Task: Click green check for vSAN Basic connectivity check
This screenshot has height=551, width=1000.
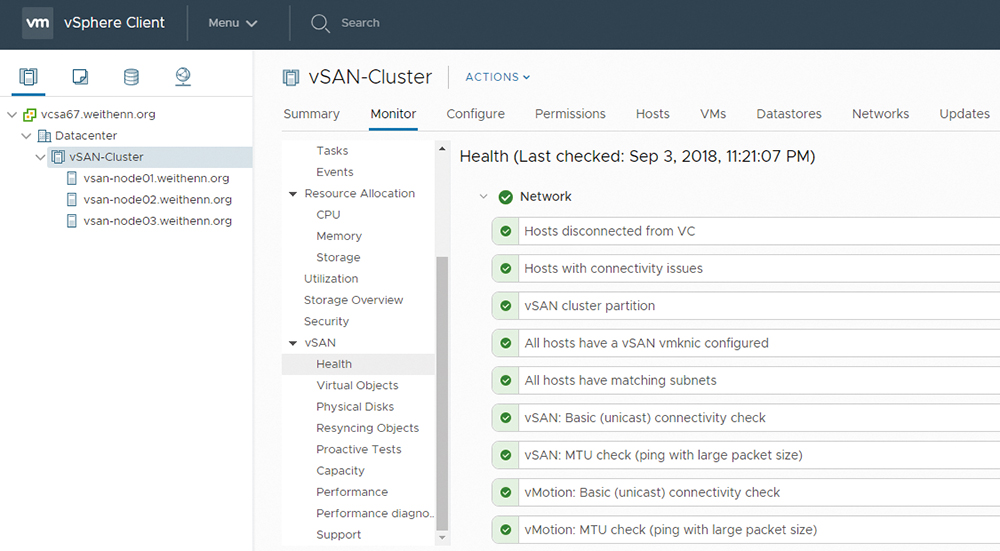Action: coord(506,418)
